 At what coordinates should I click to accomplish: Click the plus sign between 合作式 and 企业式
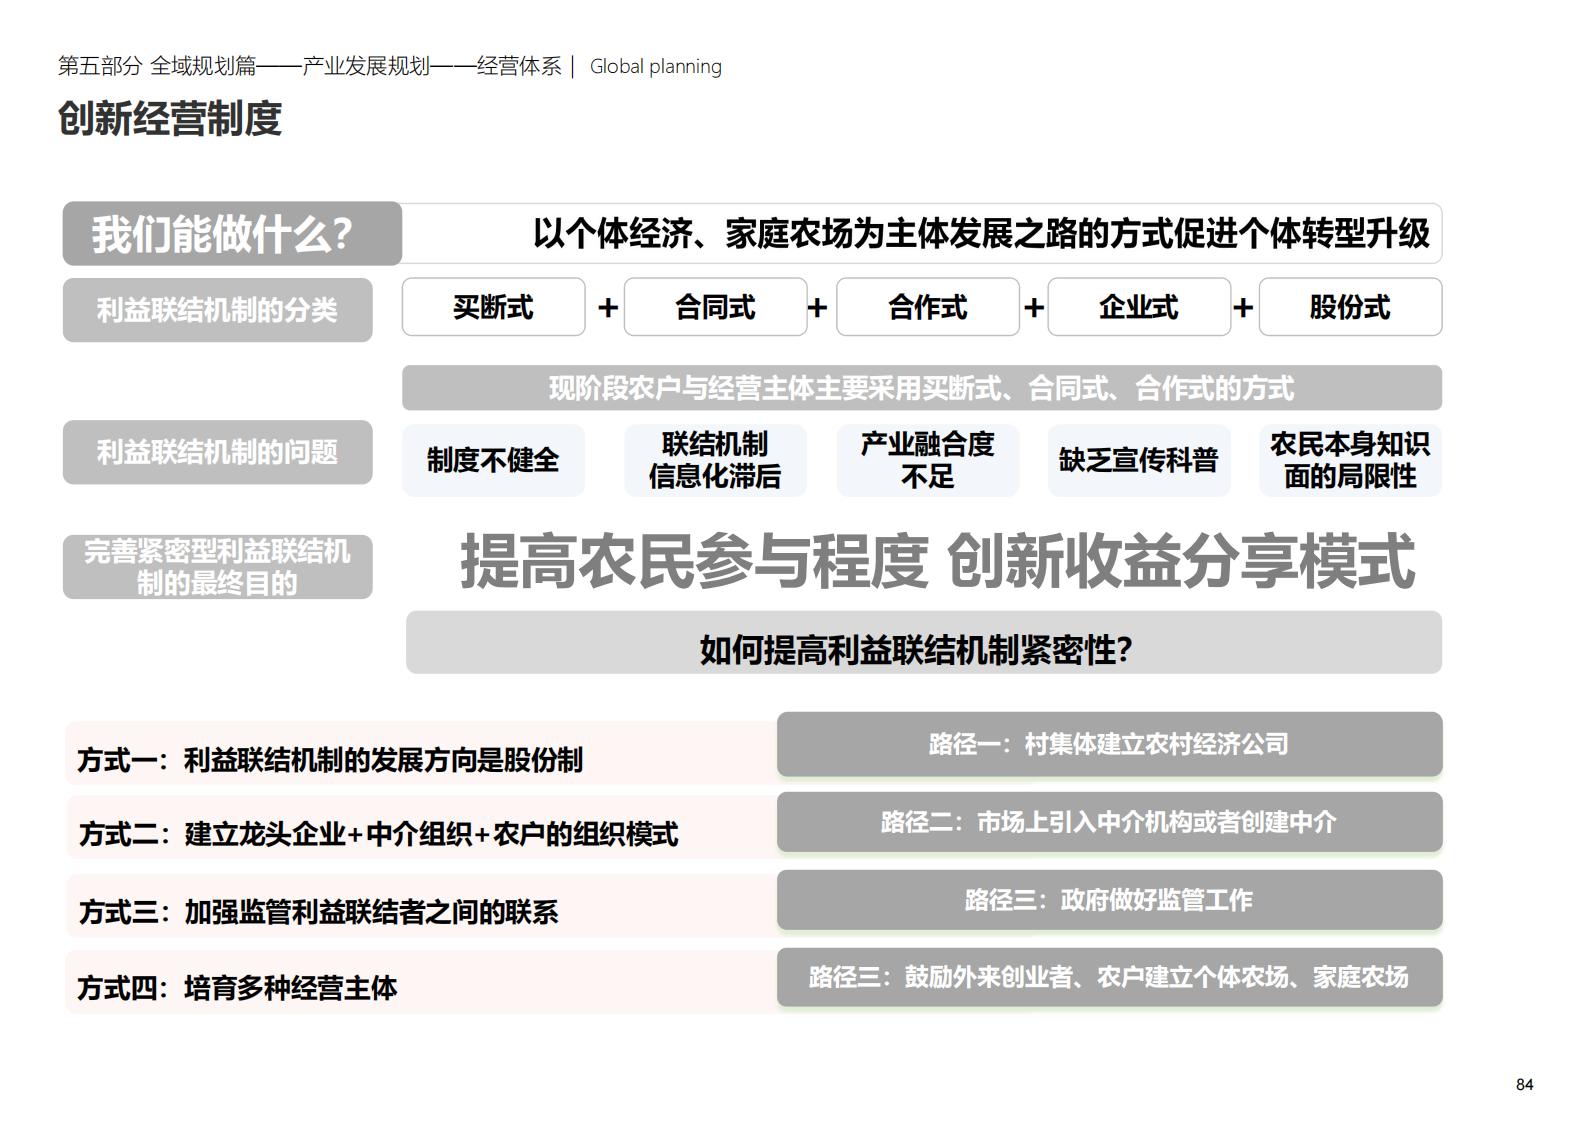[x=1034, y=308]
